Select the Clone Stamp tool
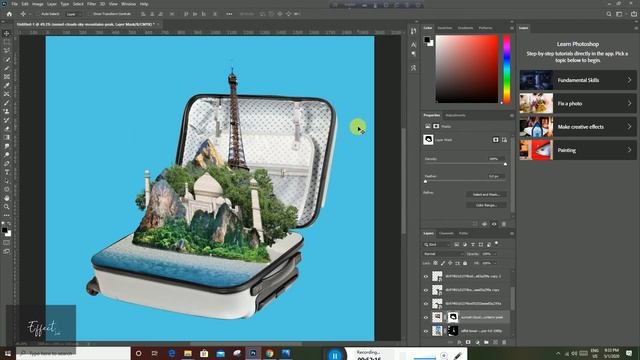This screenshot has width=640, height=360. click(x=7, y=111)
